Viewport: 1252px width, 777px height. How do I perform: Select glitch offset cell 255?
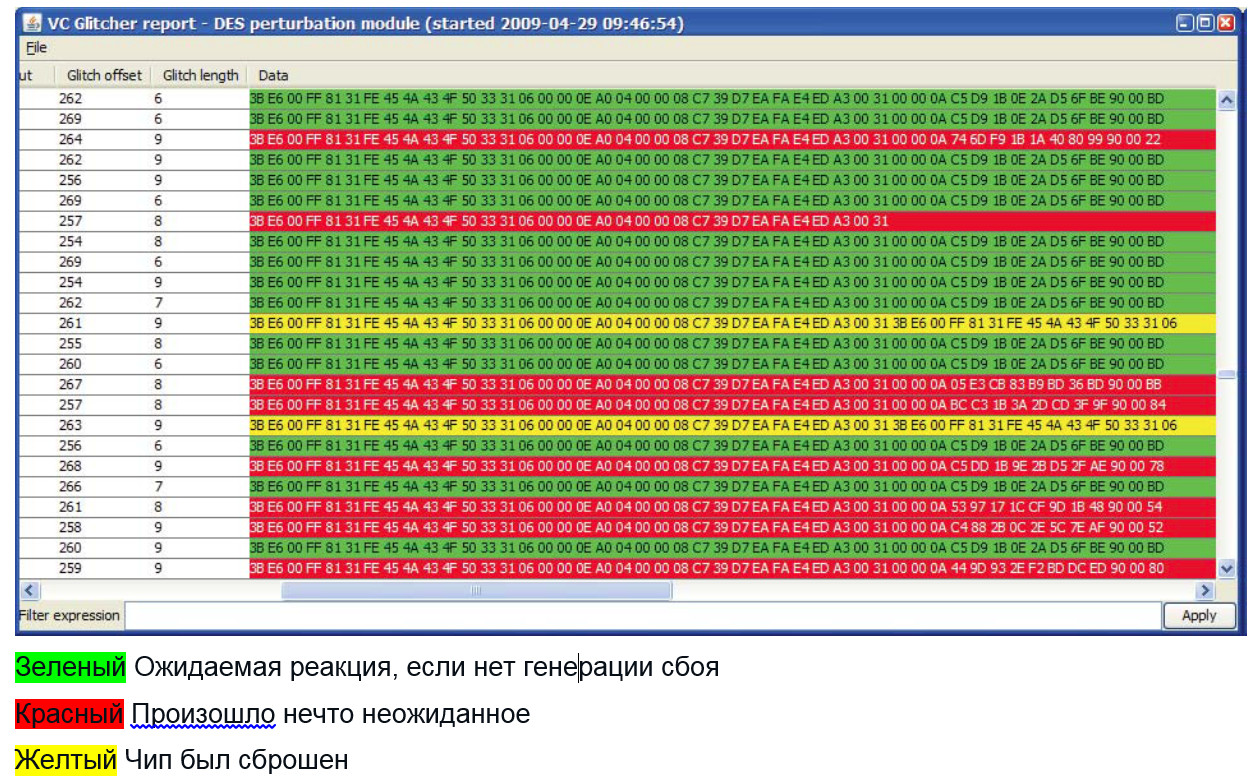coord(71,343)
